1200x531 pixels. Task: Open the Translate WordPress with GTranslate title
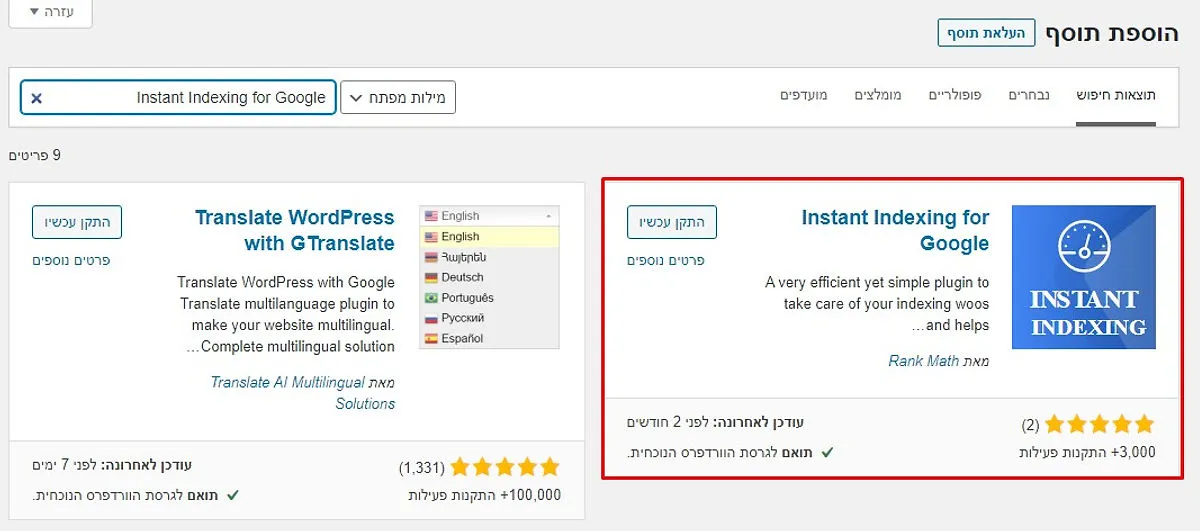coord(295,230)
